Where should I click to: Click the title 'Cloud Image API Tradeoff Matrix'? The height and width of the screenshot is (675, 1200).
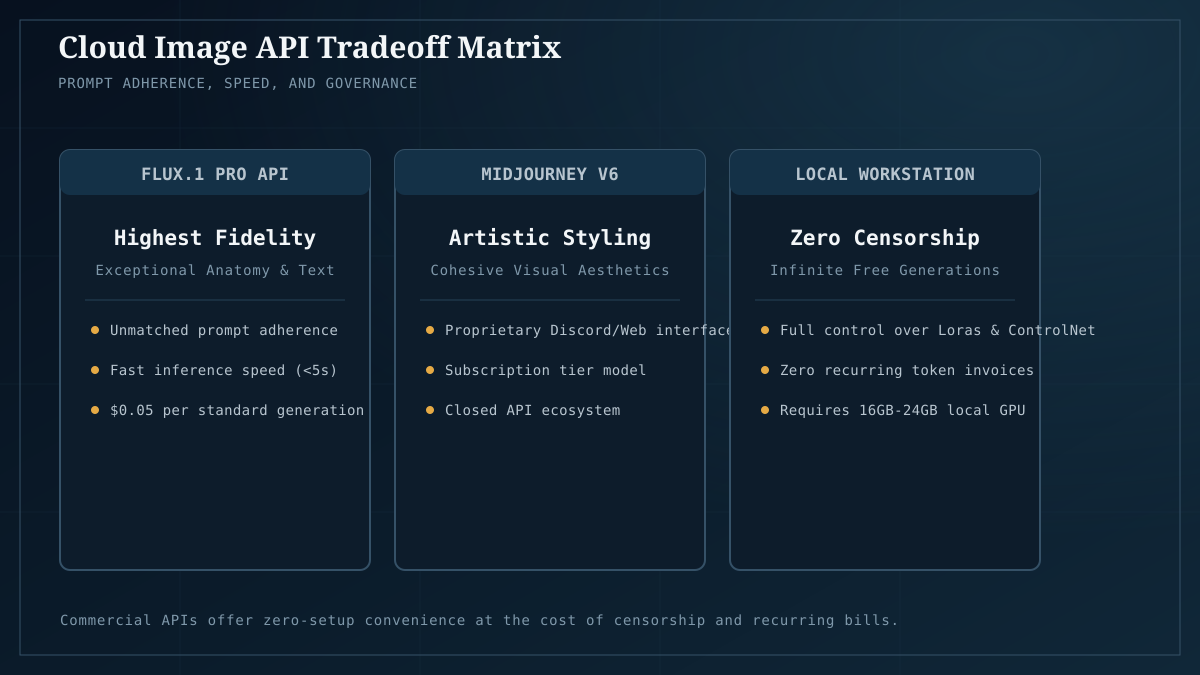(x=309, y=47)
